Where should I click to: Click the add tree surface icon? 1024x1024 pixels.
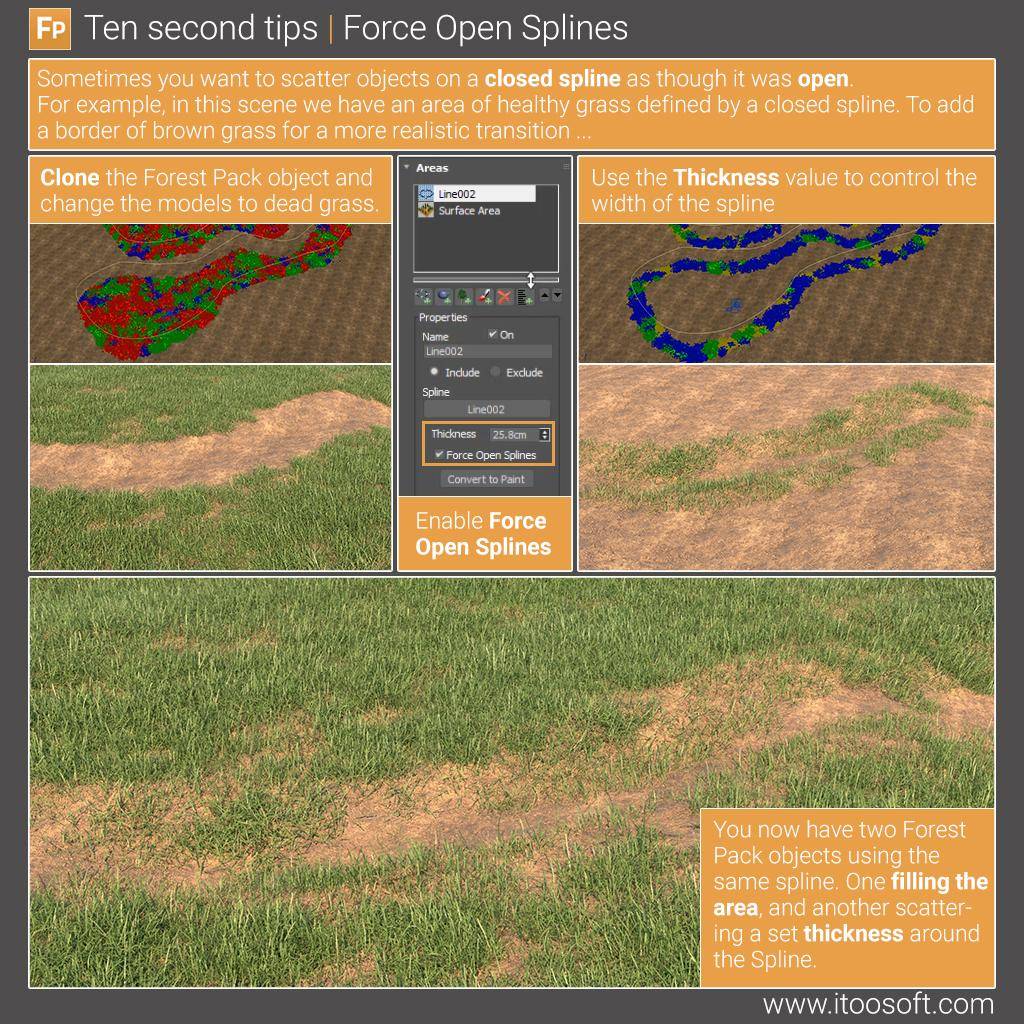pos(462,297)
